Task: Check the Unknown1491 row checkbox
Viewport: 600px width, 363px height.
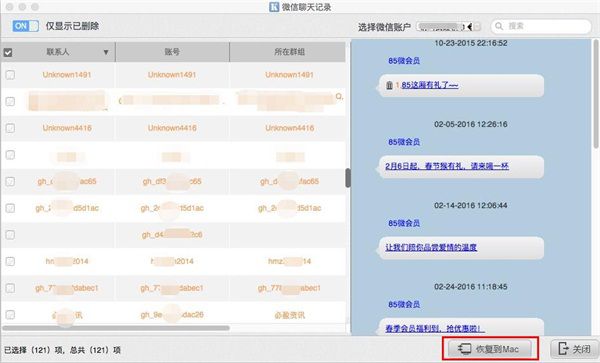Action: coord(10,75)
